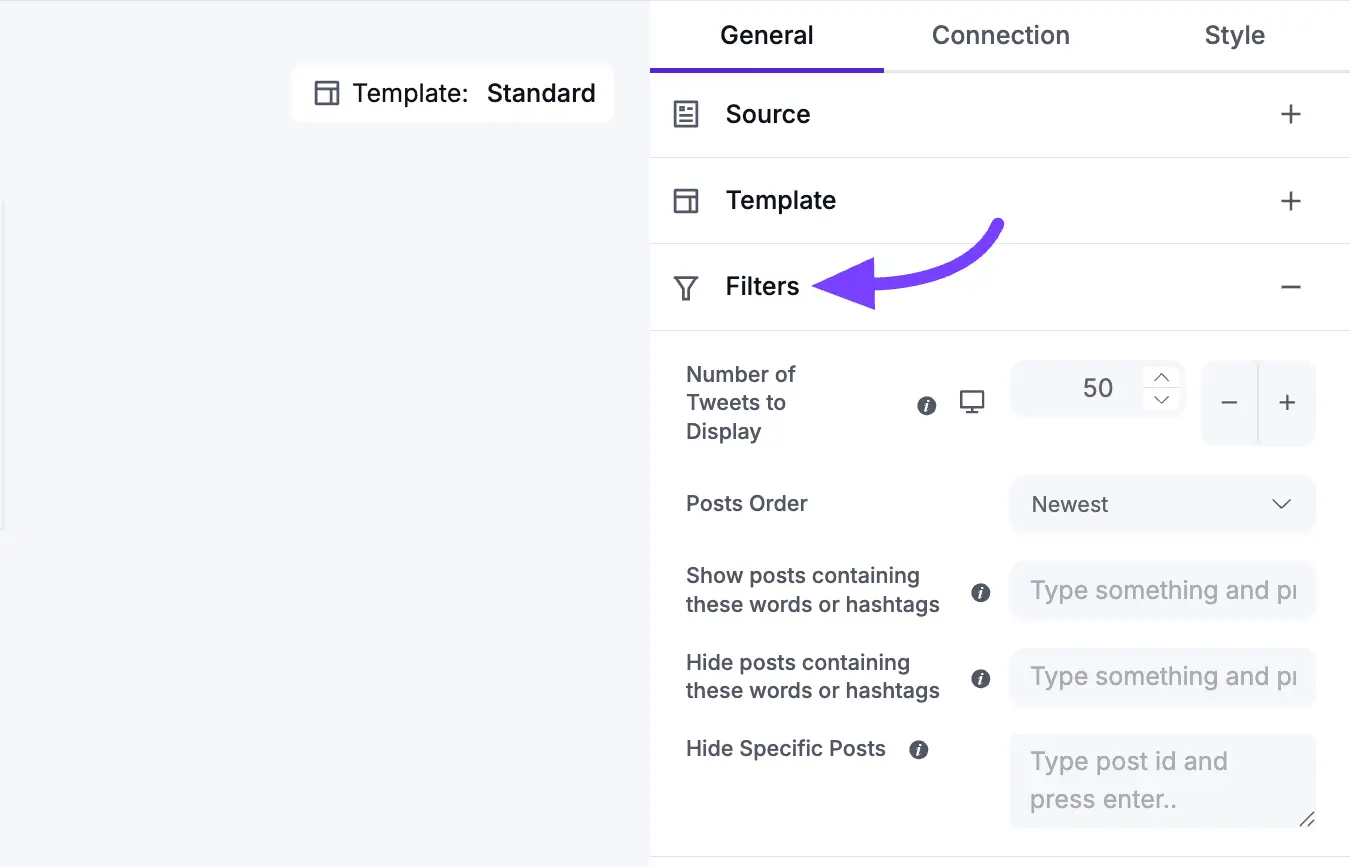
Task: Click the info icon beside Hide Specific Posts
Action: tap(918, 749)
